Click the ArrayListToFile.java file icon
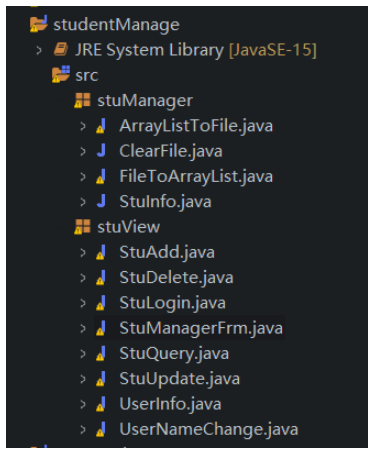Image resolution: width=368 pixels, height=452 pixels. [x=101, y=126]
